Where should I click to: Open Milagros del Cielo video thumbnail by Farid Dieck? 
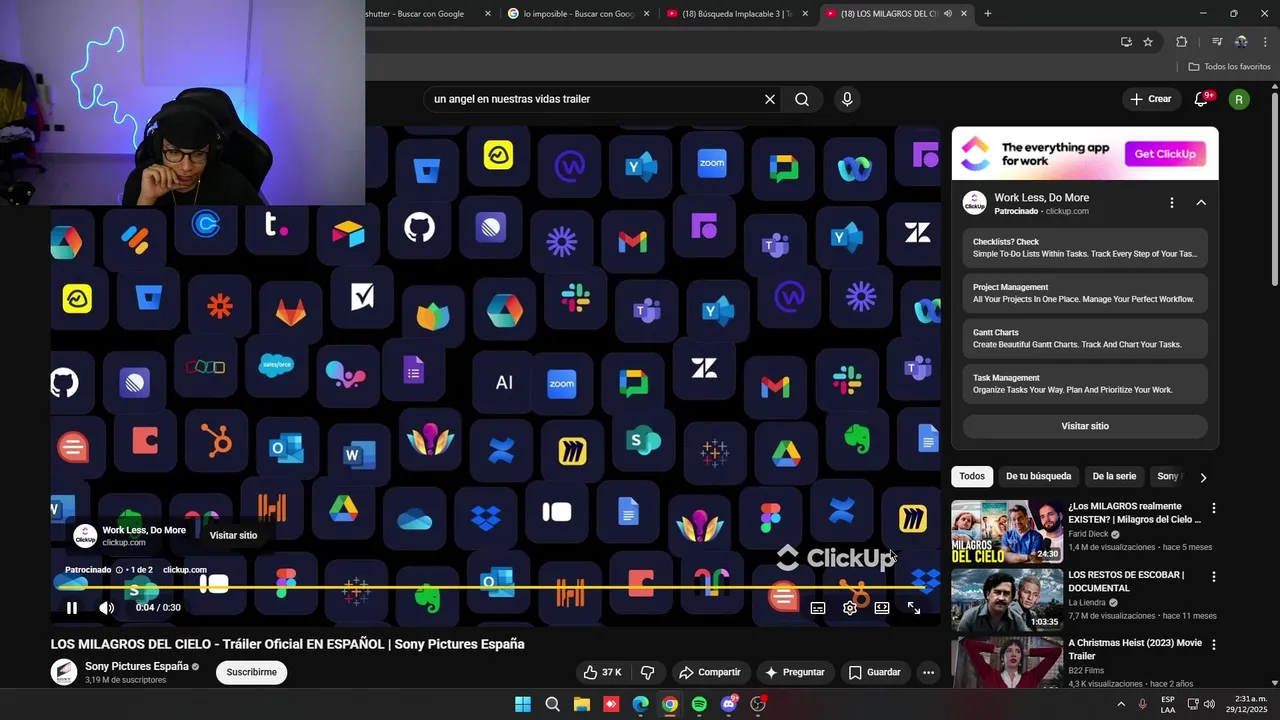click(1007, 532)
